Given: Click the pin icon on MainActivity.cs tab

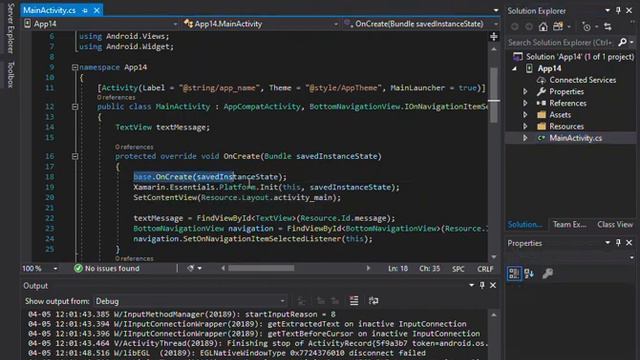Looking at the screenshot, I should pyautogui.click(x=85, y=11).
